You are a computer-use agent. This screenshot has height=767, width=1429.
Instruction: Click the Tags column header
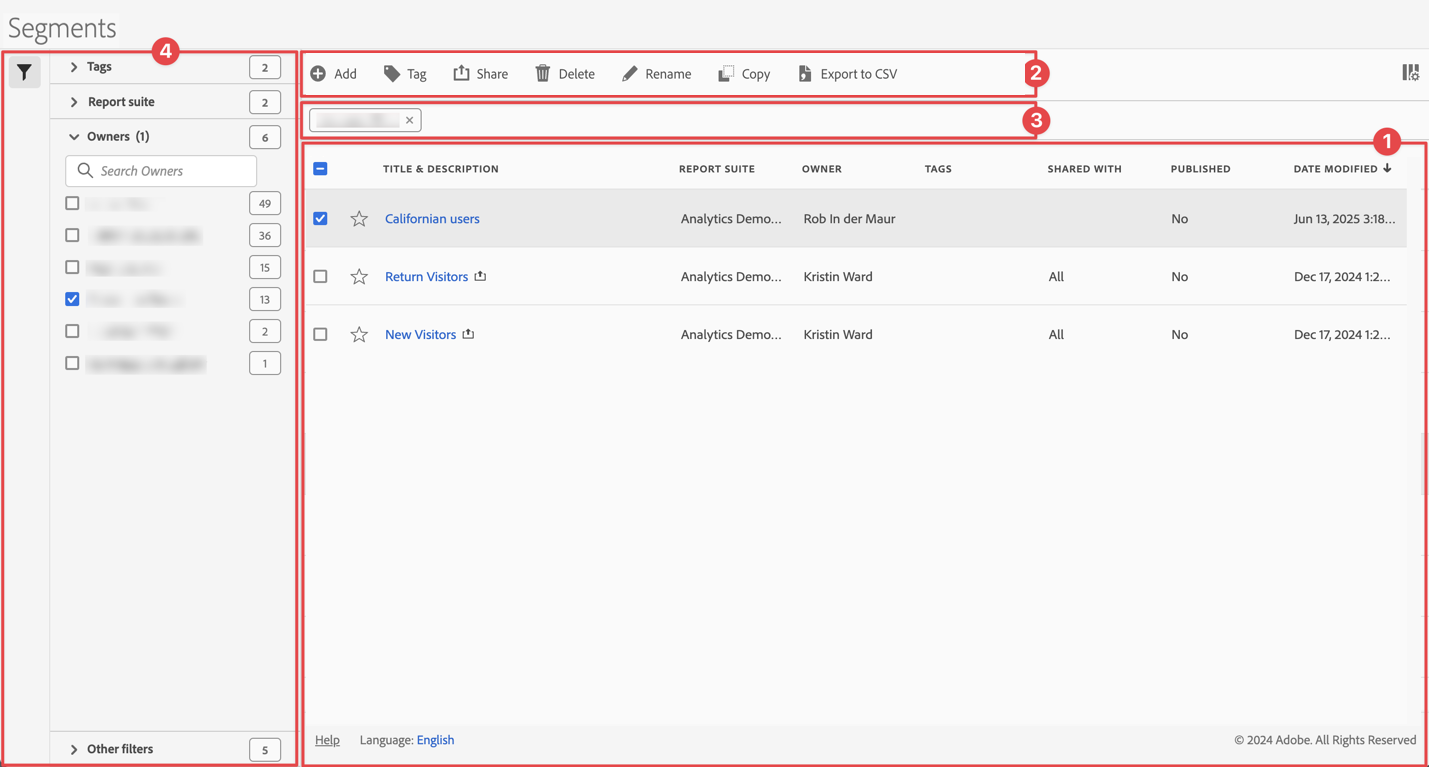tap(938, 169)
